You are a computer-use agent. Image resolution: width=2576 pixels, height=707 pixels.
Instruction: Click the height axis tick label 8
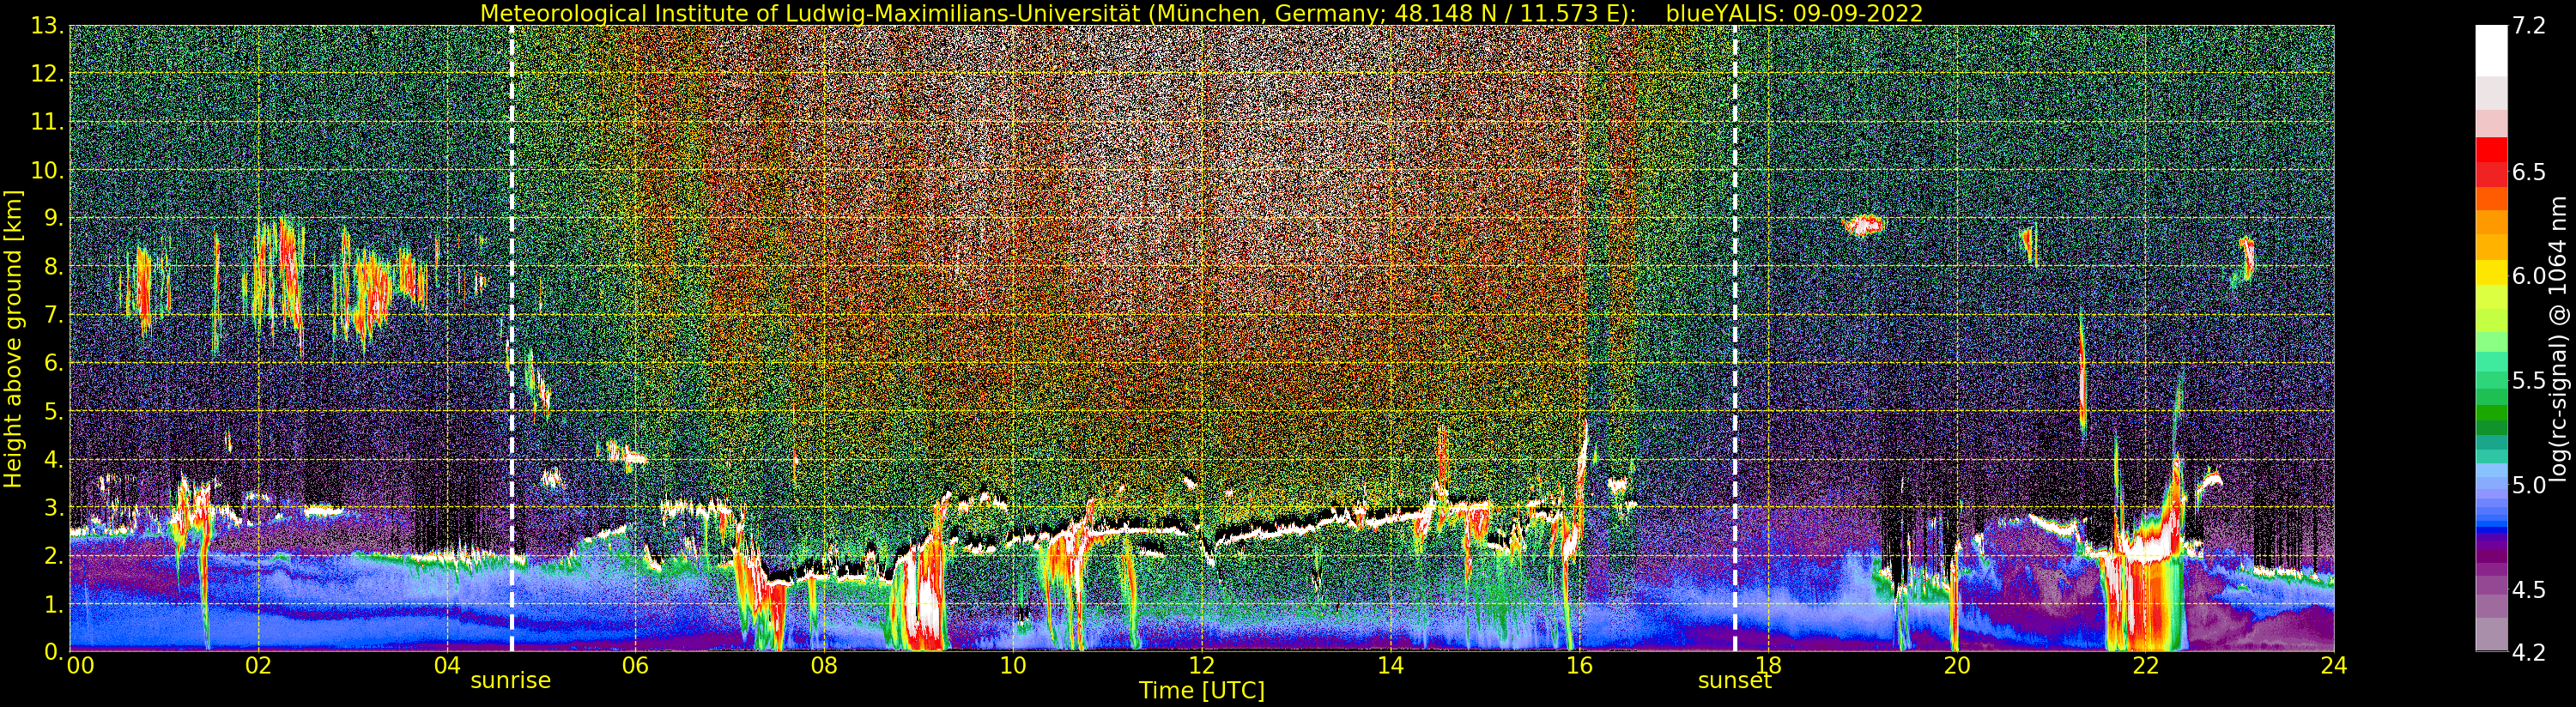pos(54,267)
